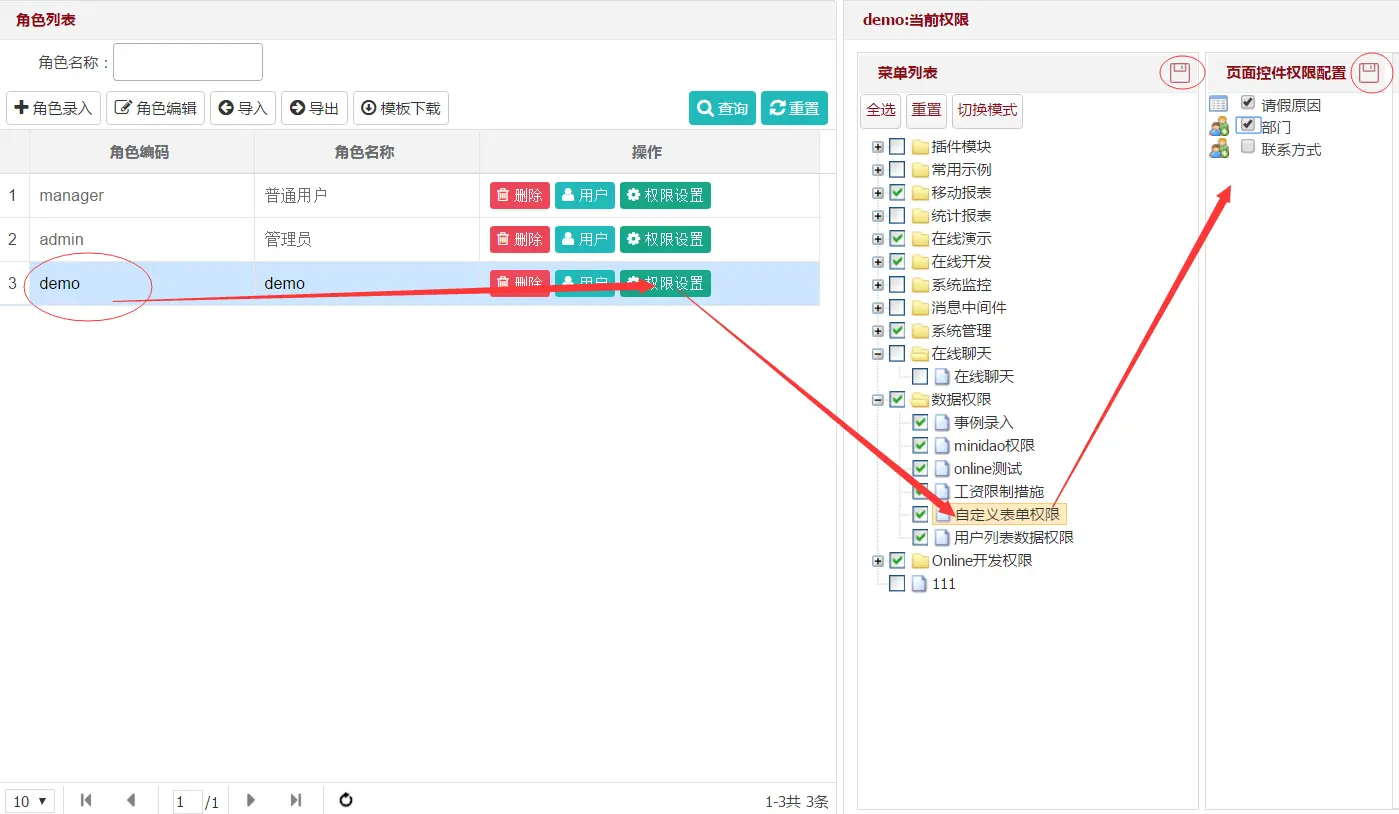Click the refresh icon in the pagination bar
The width and height of the screenshot is (1399, 814).
click(346, 800)
